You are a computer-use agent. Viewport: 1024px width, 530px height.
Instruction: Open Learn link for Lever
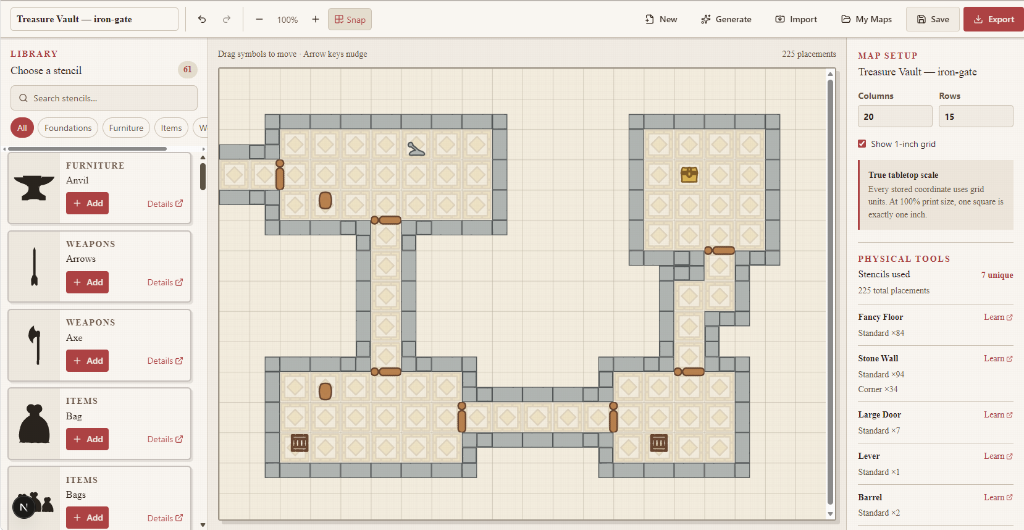[x=998, y=456]
